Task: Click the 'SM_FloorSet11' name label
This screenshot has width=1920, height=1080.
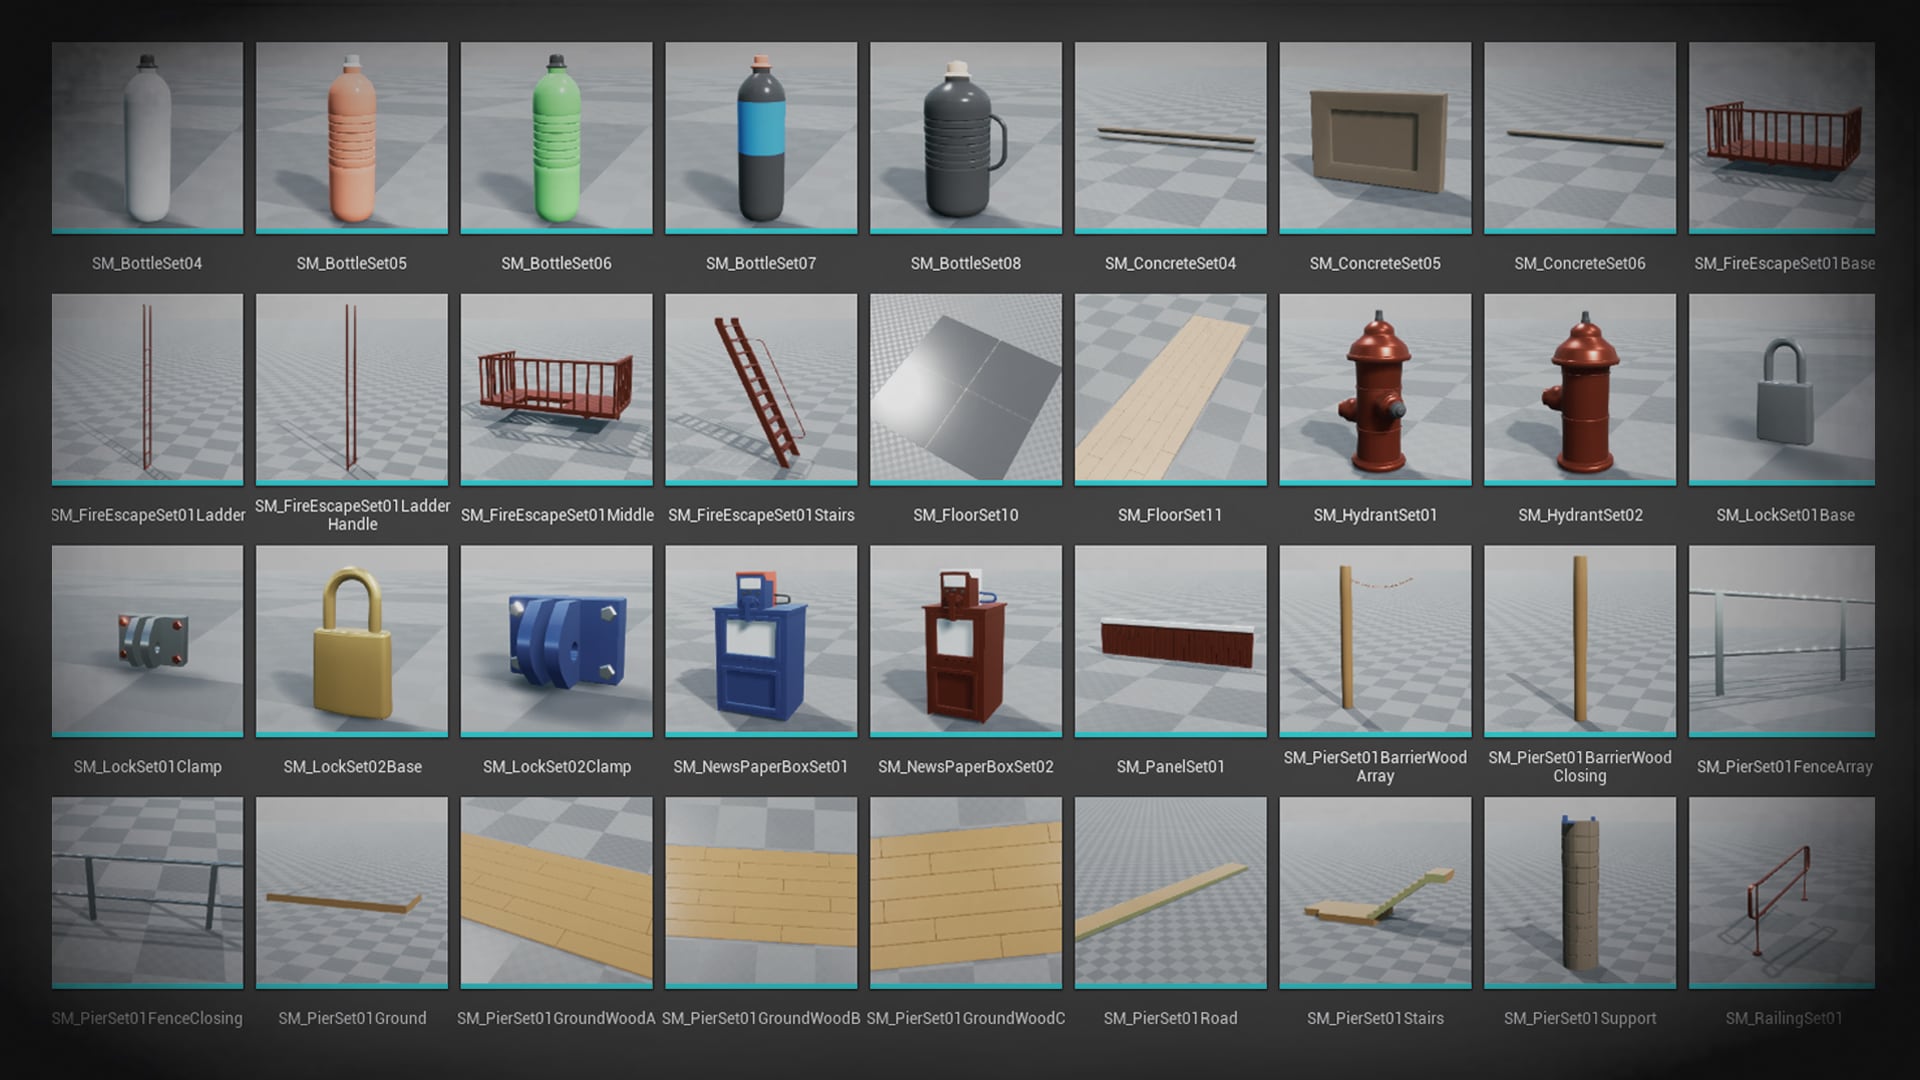Action: [x=1171, y=515]
